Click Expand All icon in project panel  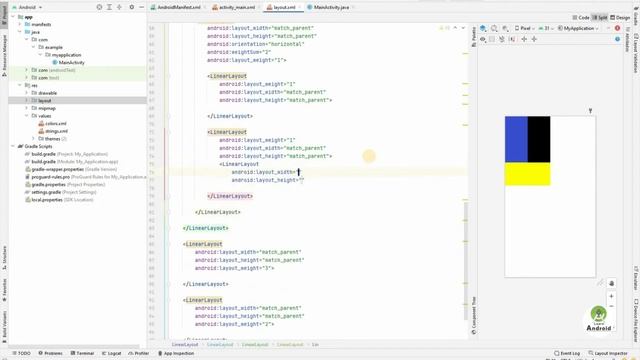click(109, 7)
